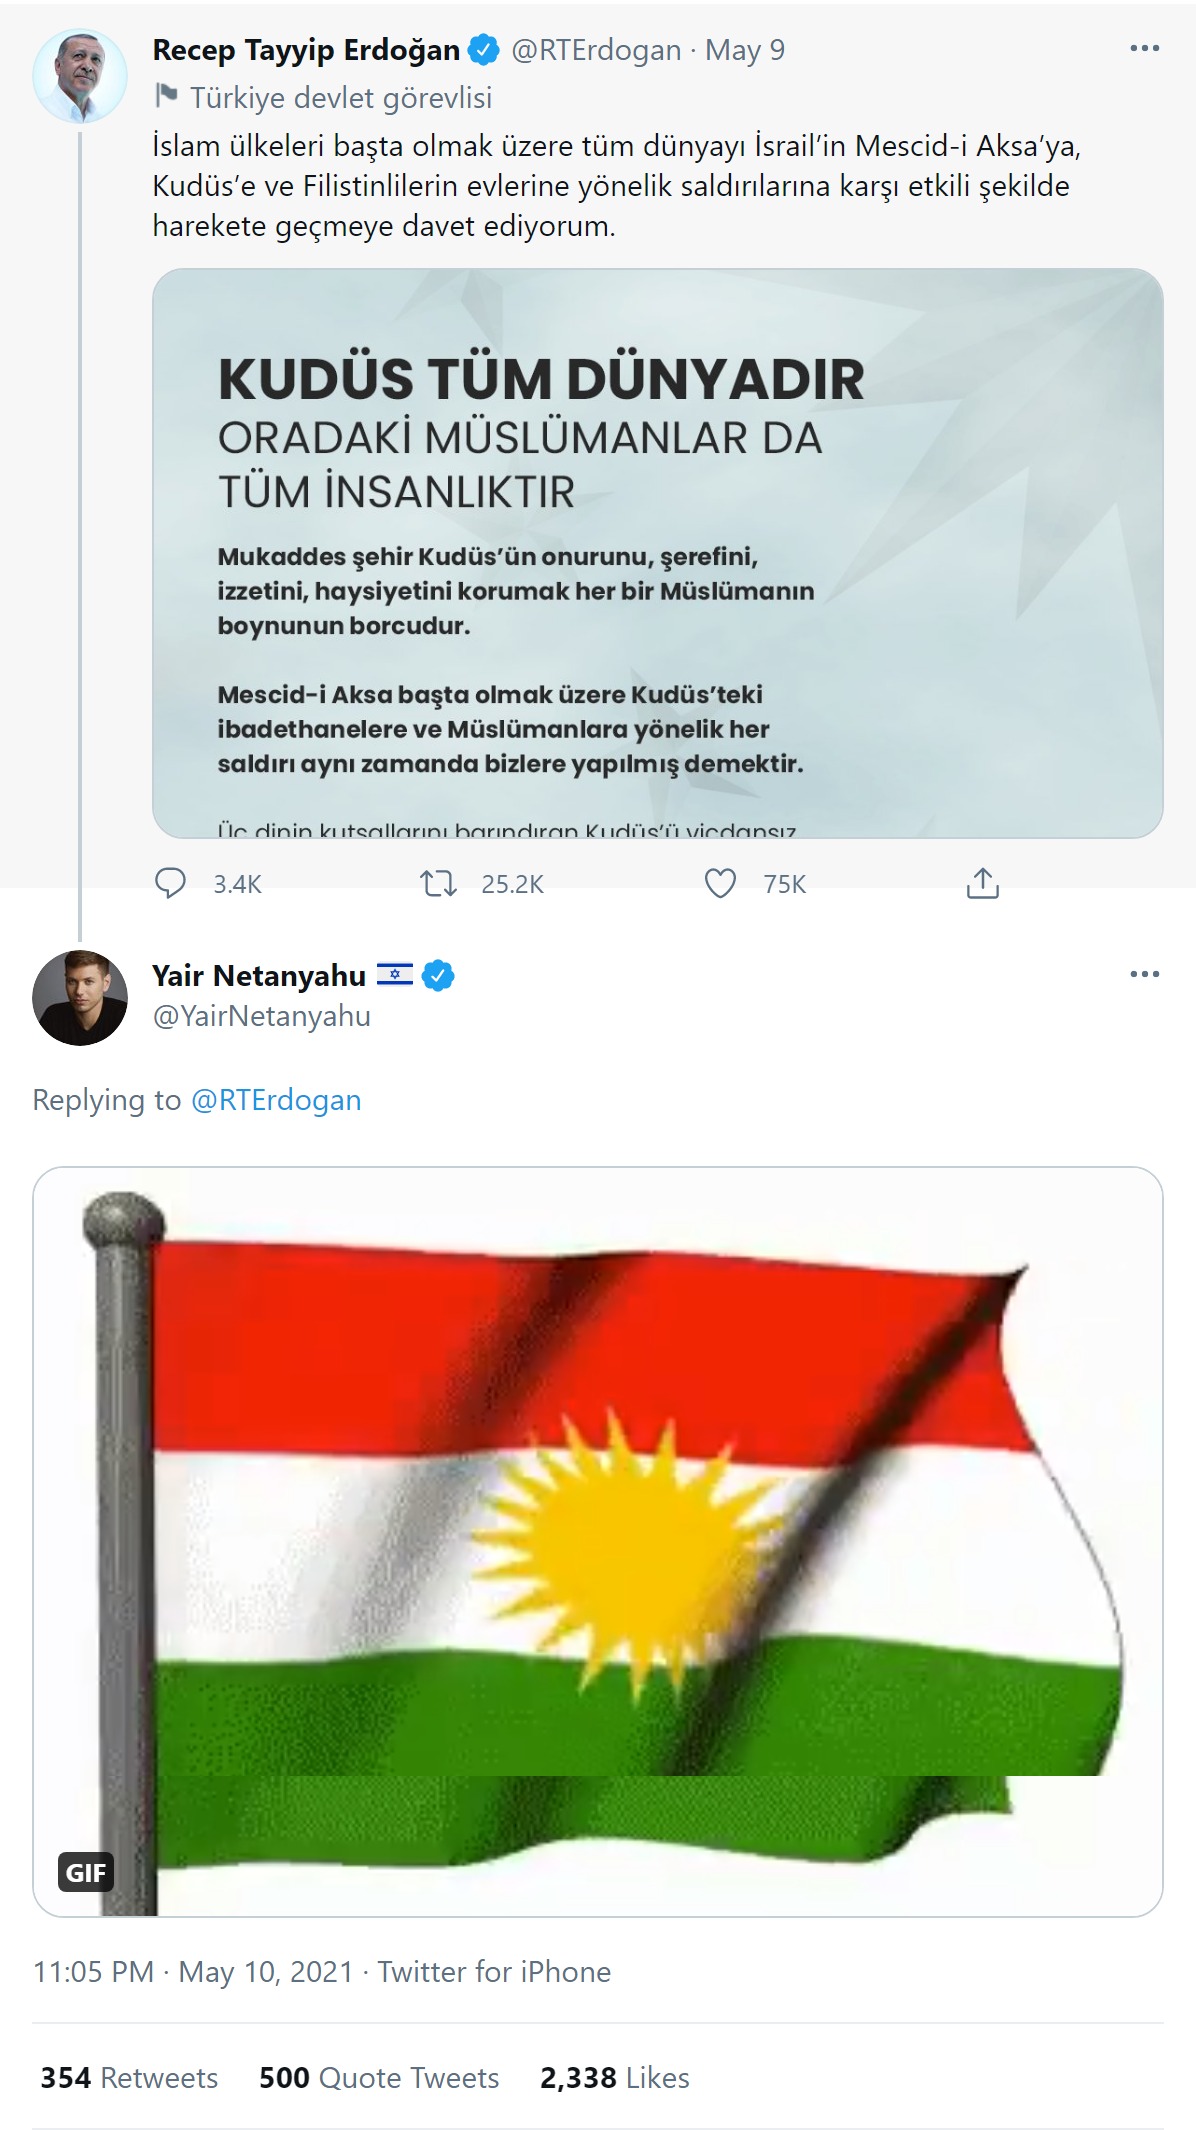Viewport: 1196px width, 2130px height.
Task: Click Yair Netanyahu's profile avatar
Action: pos(80,997)
